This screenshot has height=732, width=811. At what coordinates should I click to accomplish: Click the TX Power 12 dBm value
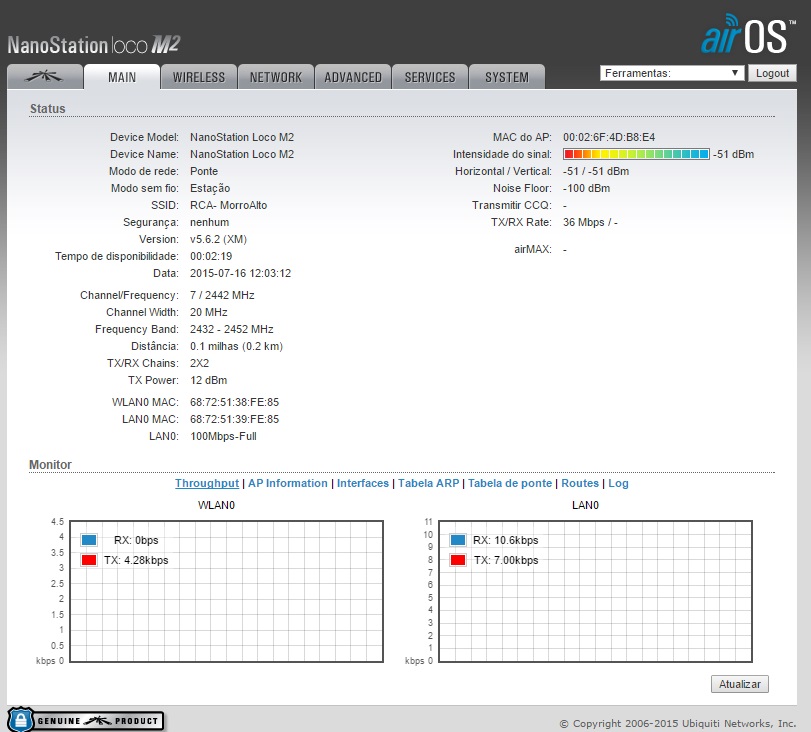(x=208, y=380)
